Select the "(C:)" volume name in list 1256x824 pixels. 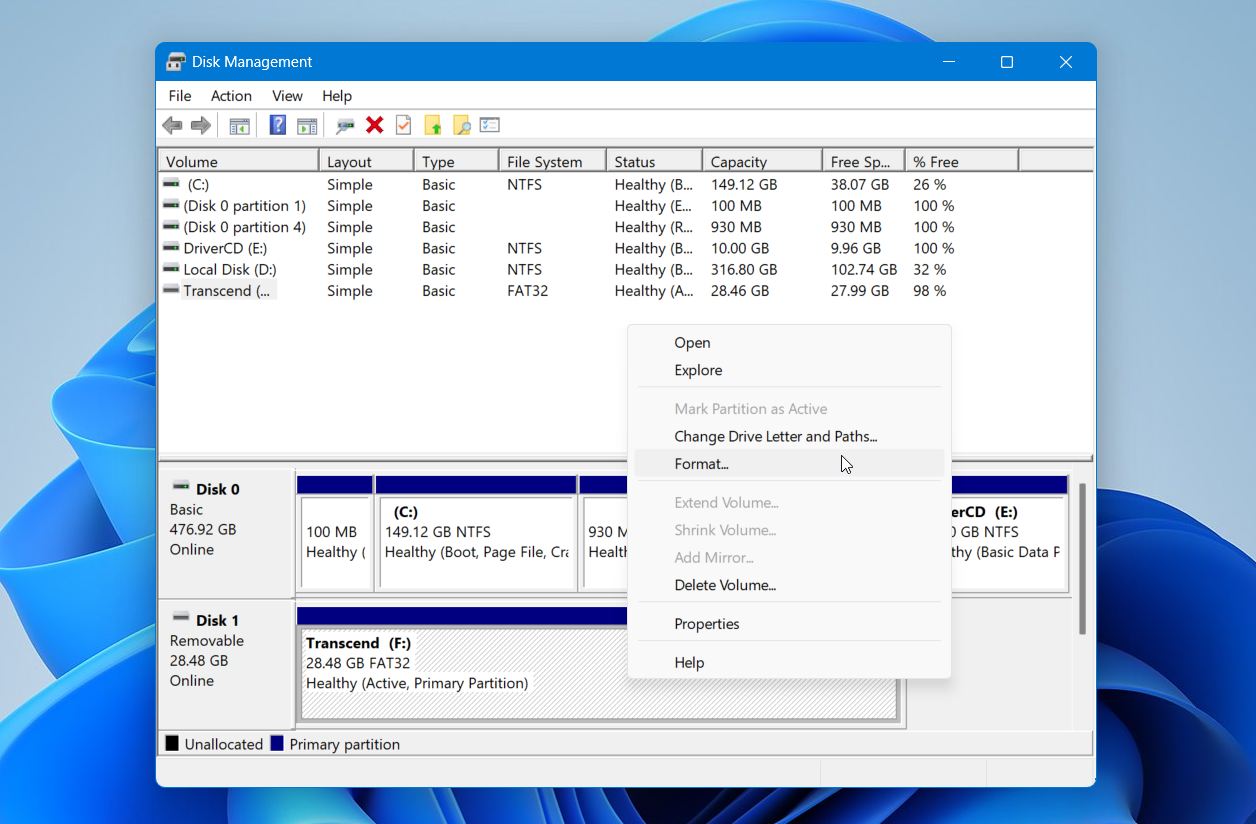(x=198, y=185)
